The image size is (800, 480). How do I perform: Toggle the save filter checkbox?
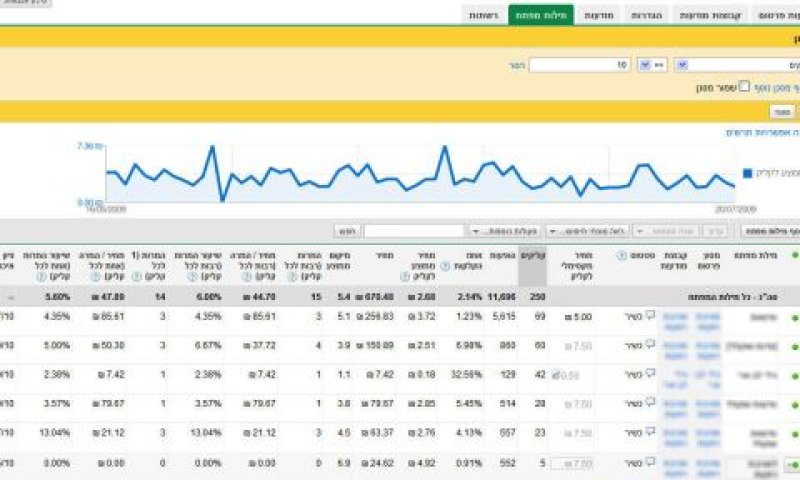(744, 86)
